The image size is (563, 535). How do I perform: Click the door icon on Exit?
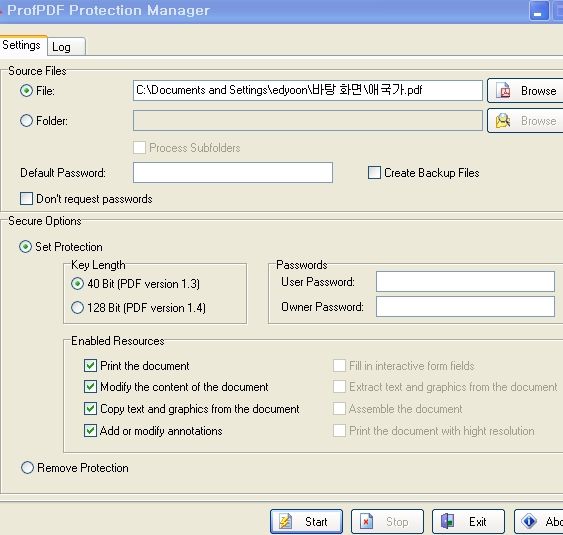[x=447, y=521]
